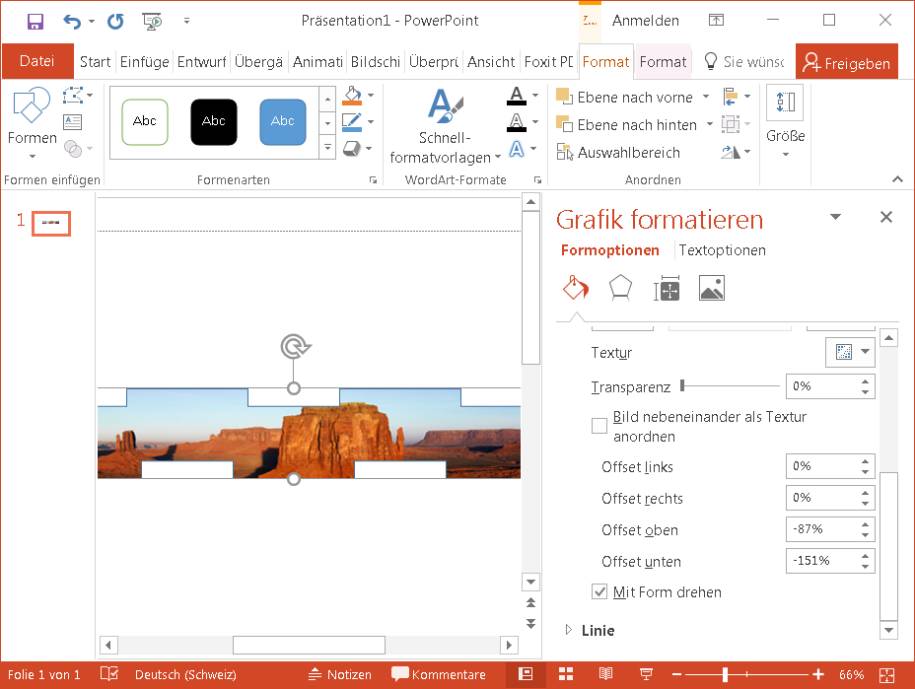Click the Undo arrow icon
Image resolution: width=915 pixels, height=689 pixels.
tap(72, 21)
